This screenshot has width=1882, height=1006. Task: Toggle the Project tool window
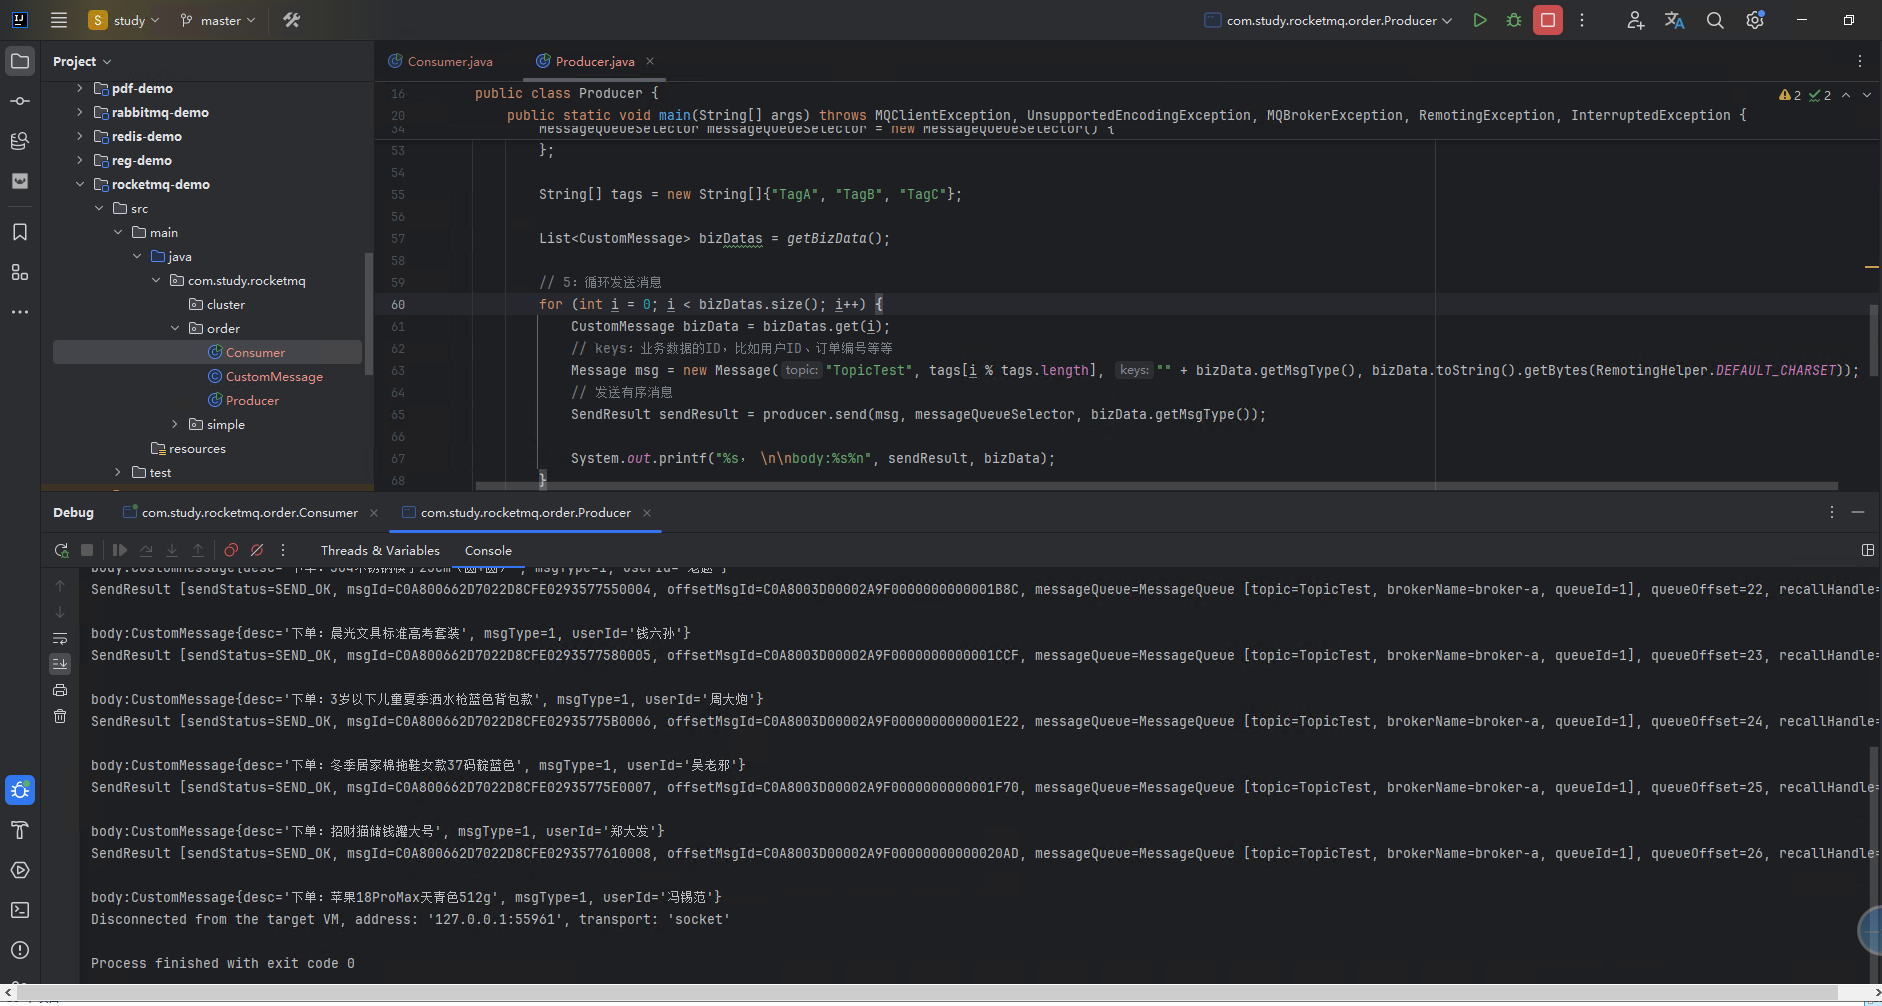pos(20,61)
